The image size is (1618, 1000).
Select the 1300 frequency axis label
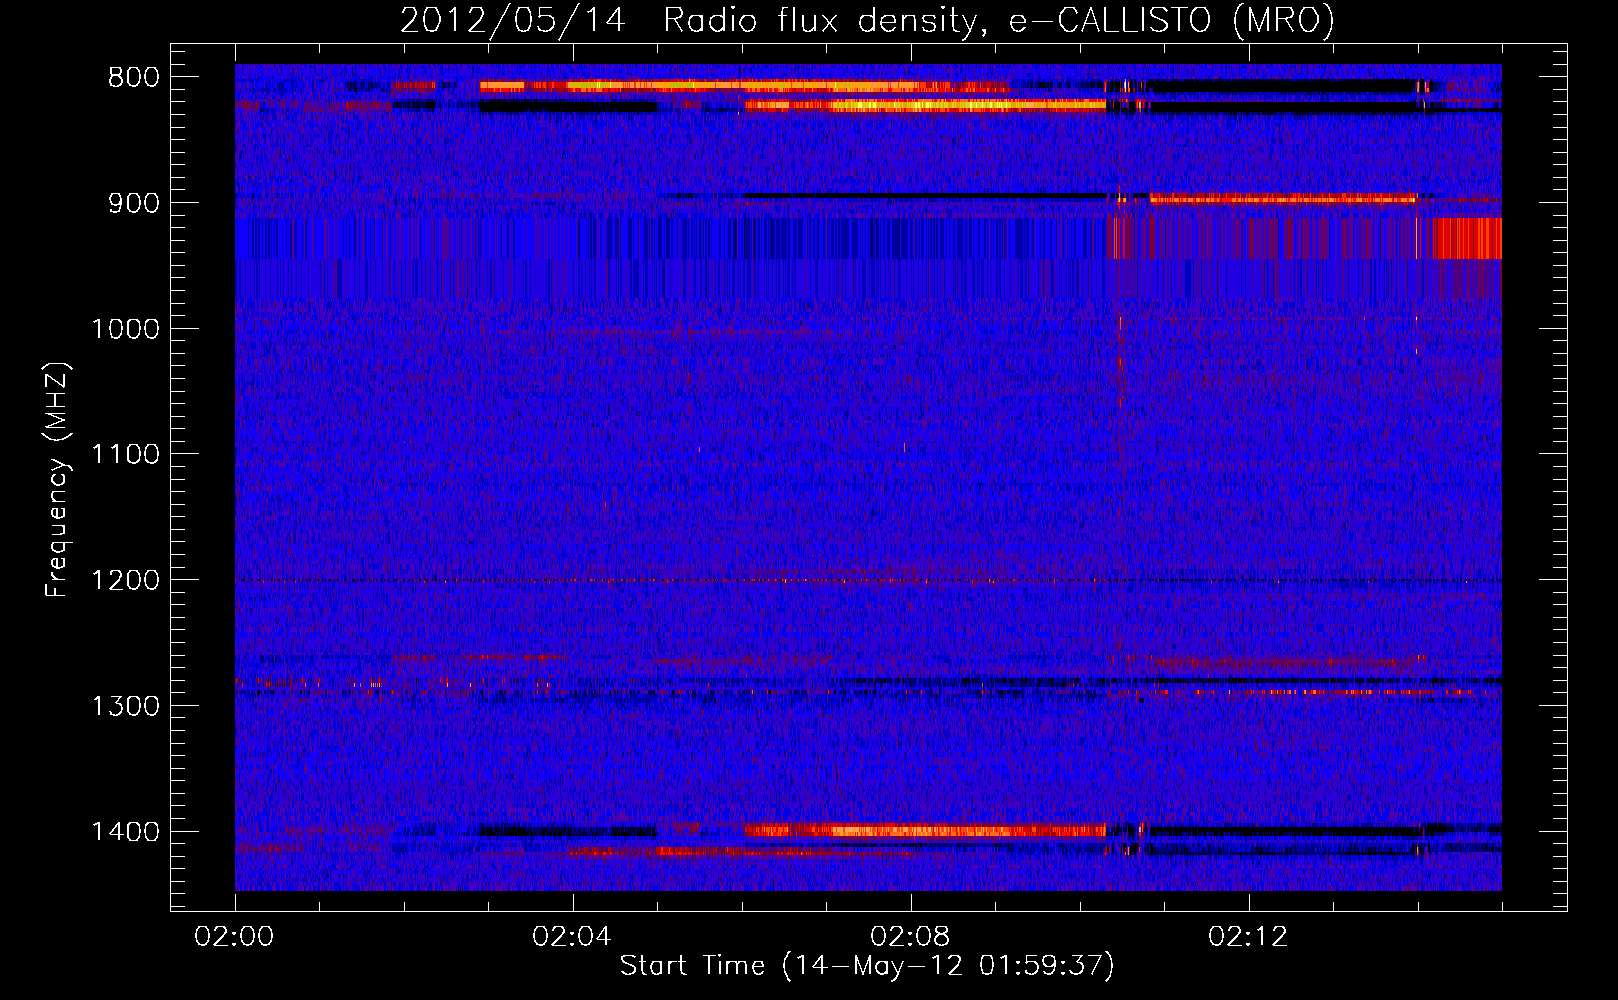[125, 706]
